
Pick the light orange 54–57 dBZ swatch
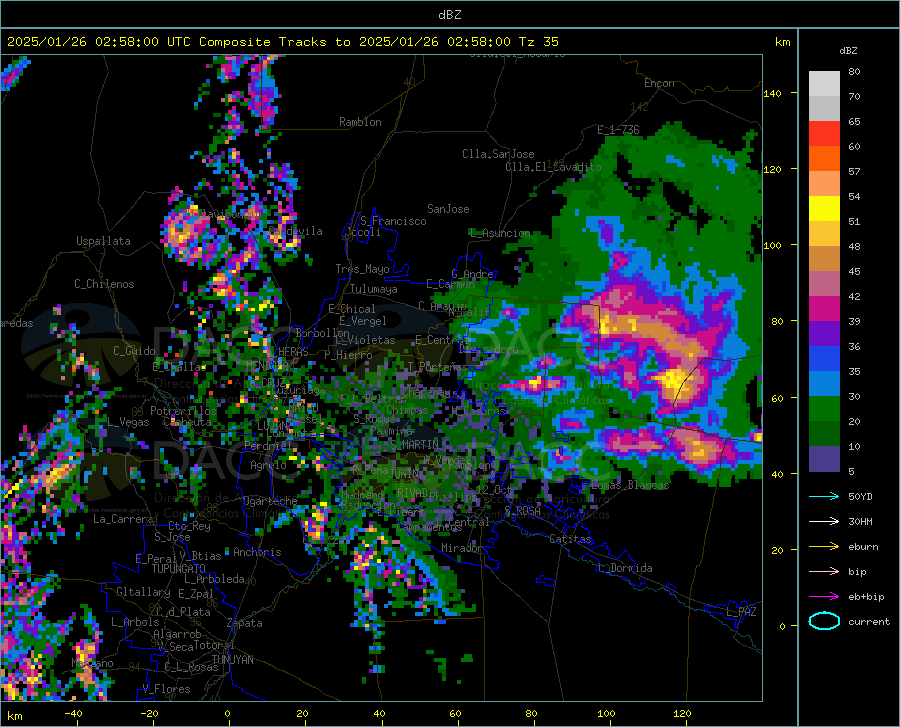tap(824, 184)
